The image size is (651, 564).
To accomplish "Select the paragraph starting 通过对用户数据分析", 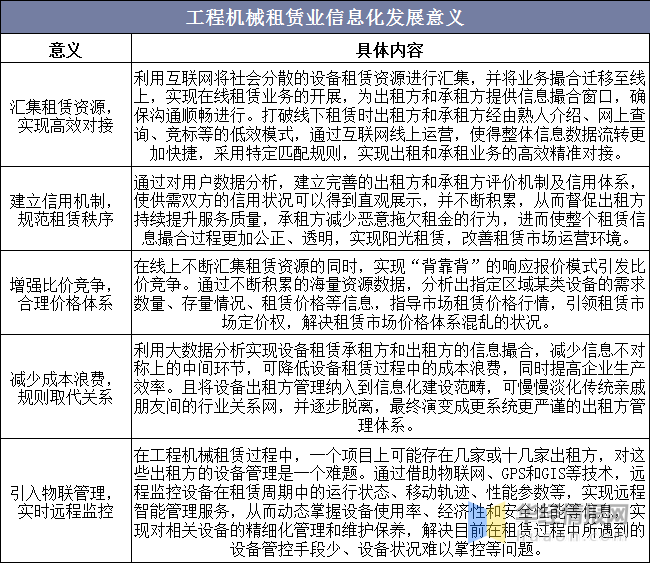I will click(390, 210).
